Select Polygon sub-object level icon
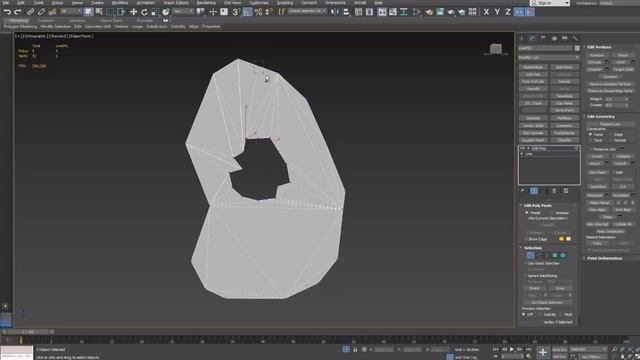This screenshot has height=360, width=640. [x=555, y=255]
